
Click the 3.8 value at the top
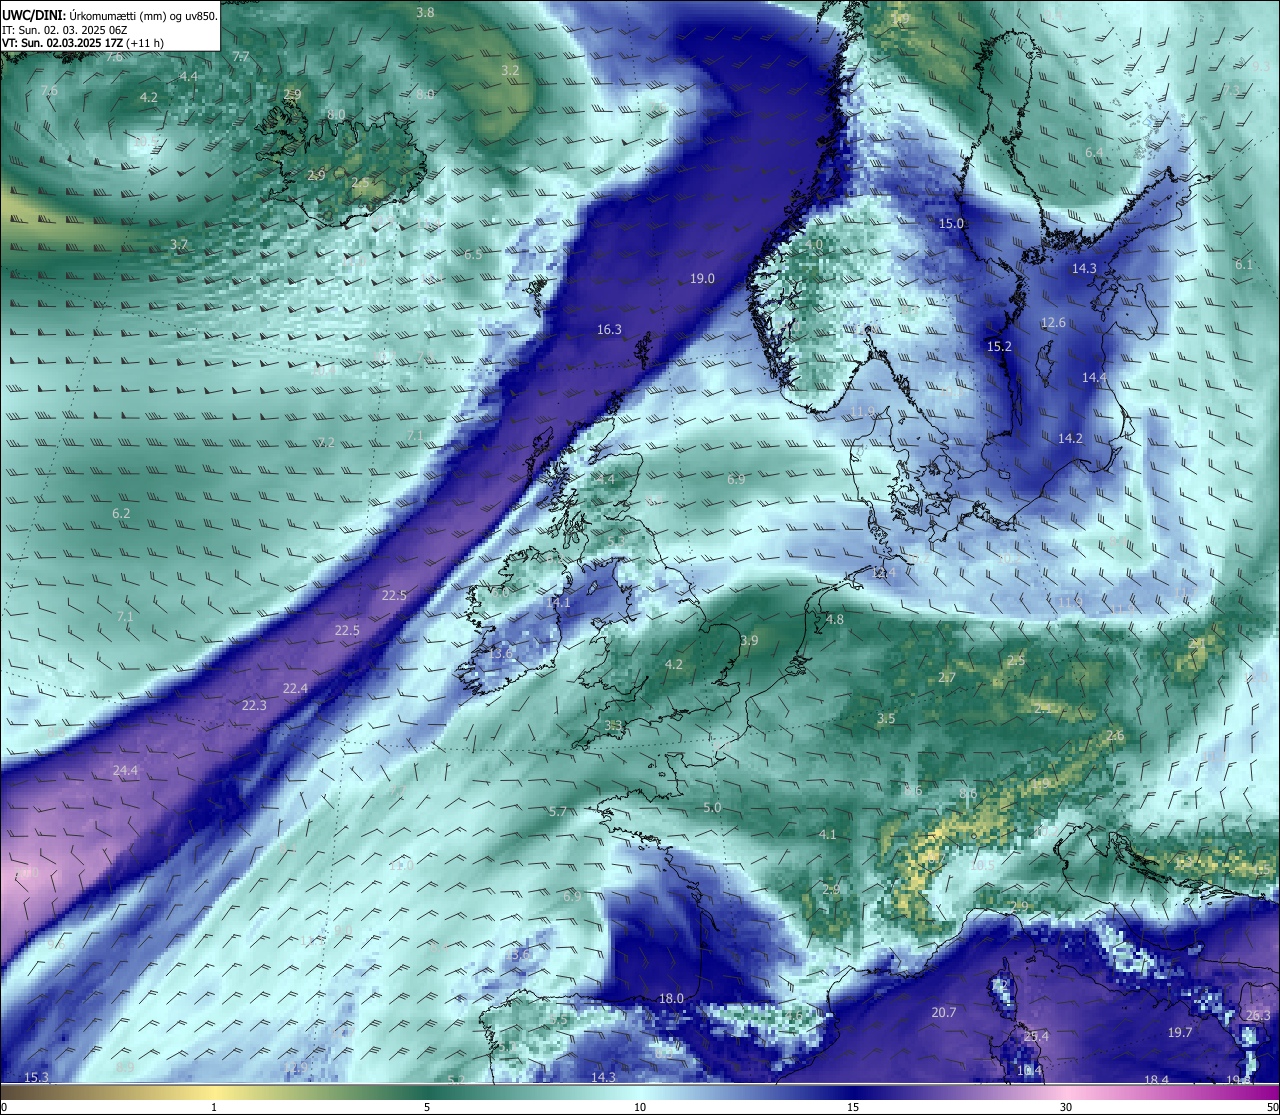(x=425, y=13)
